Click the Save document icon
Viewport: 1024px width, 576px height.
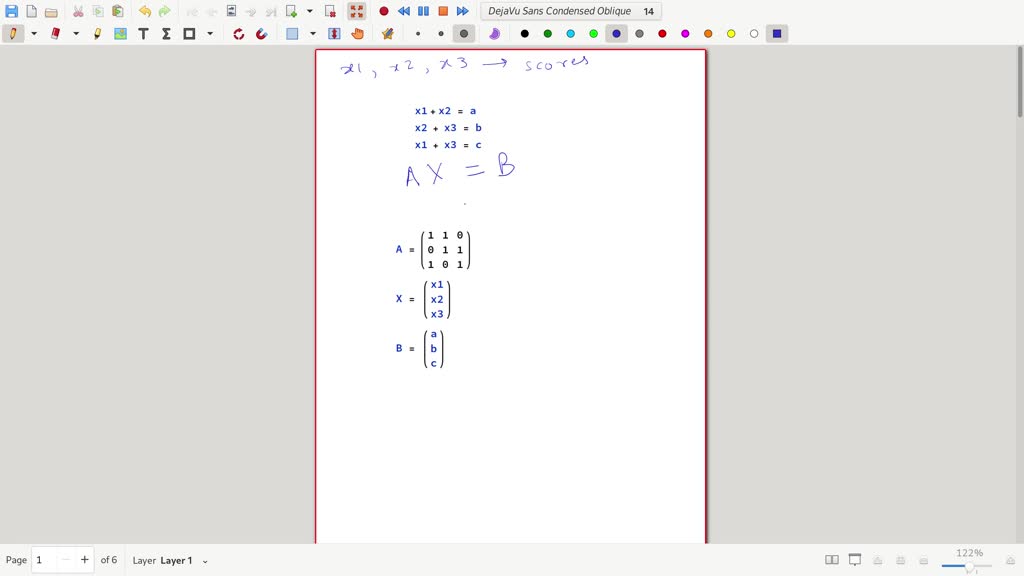pos(12,11)
